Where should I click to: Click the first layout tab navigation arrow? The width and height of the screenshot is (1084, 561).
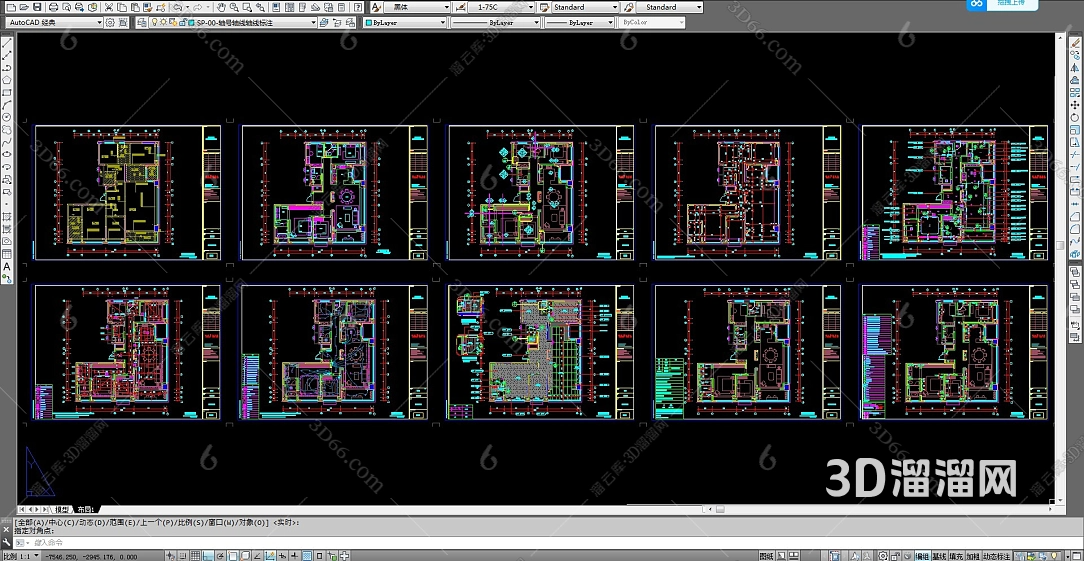tap(21, 509)
